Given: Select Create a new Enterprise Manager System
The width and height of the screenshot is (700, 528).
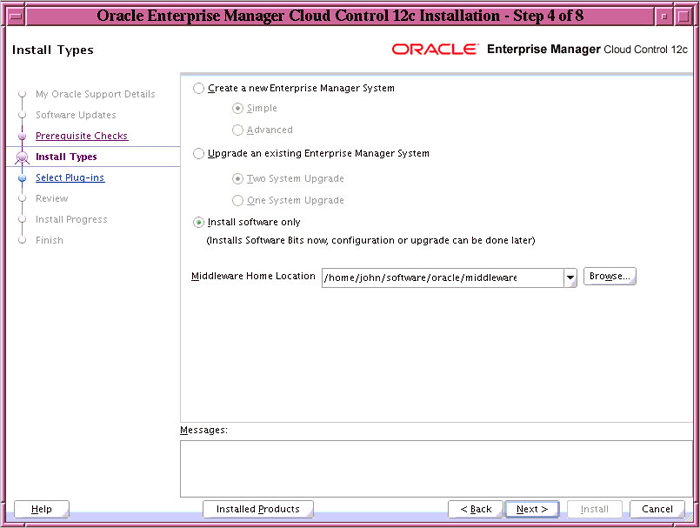Looking at the screenshot, I should [x=199, y=88].
